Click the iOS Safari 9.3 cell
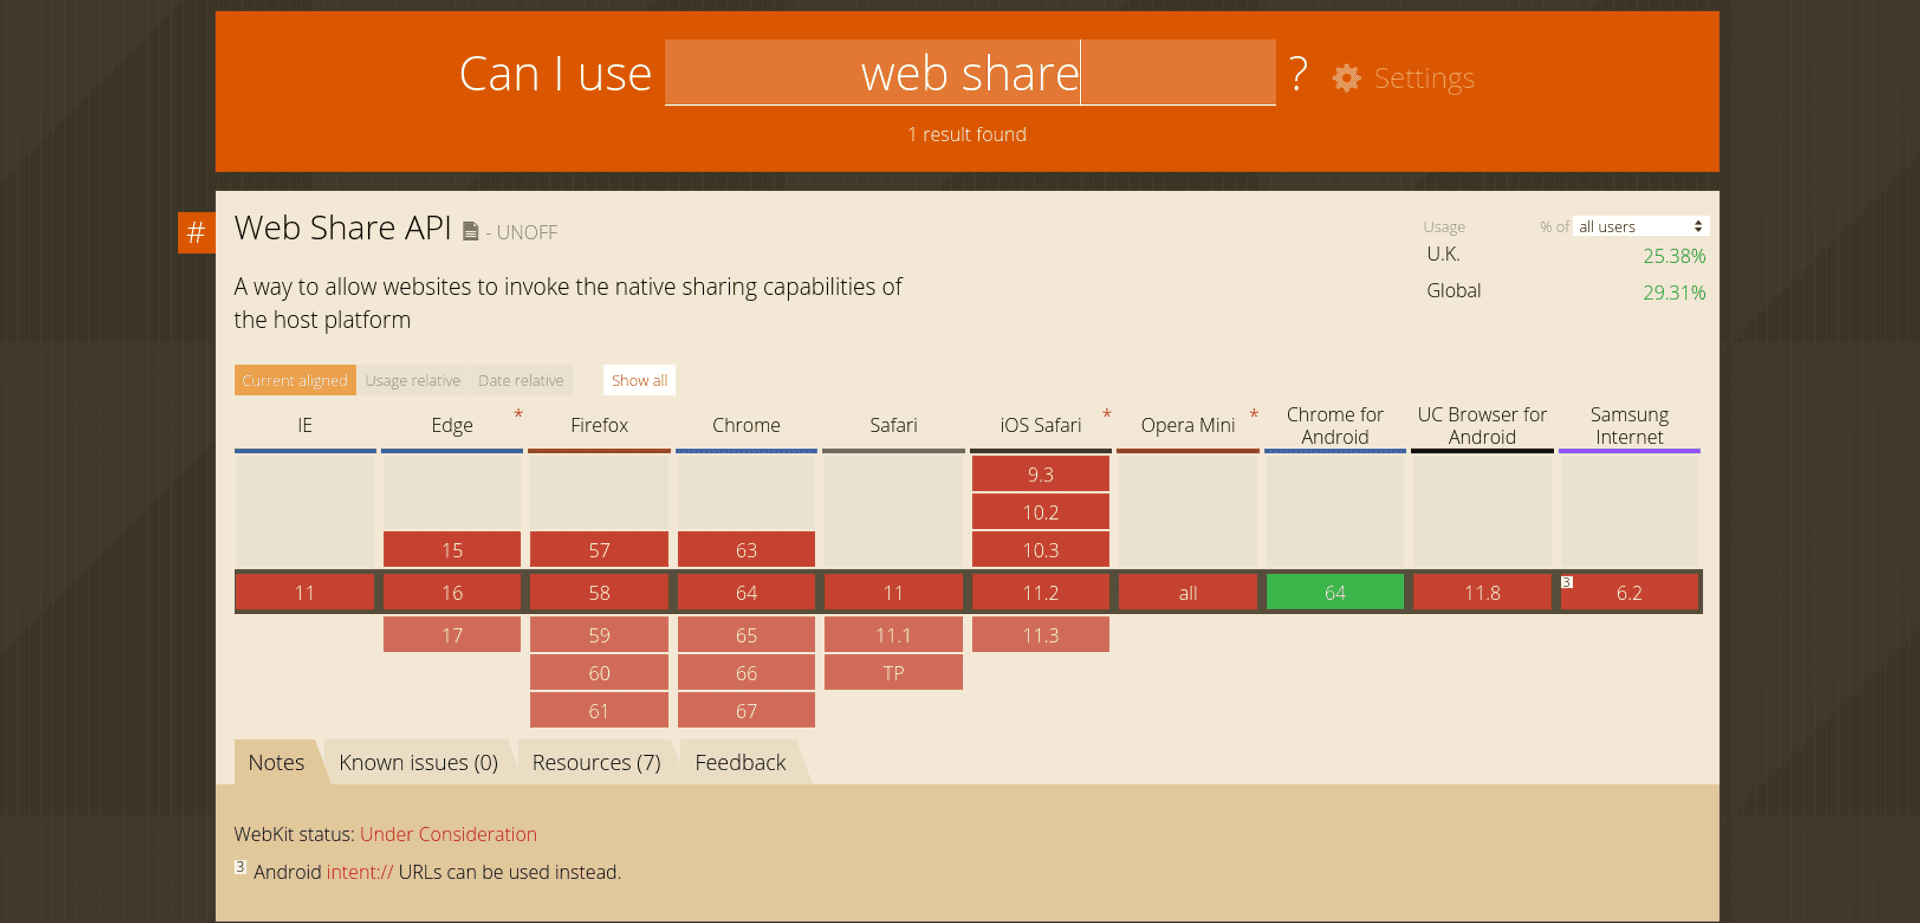The image size is (1920, 923). point(1040,474)
